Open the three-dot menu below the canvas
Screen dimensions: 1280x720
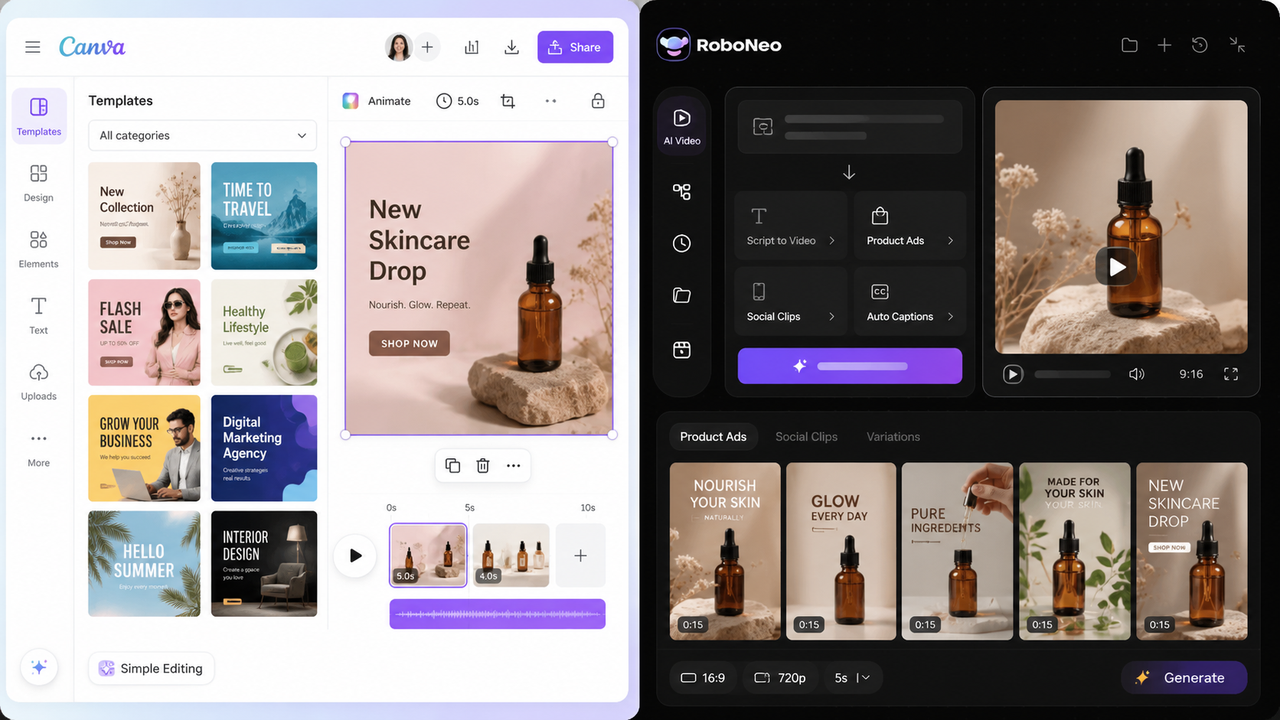pyautogui.click(x=513, y=465)
